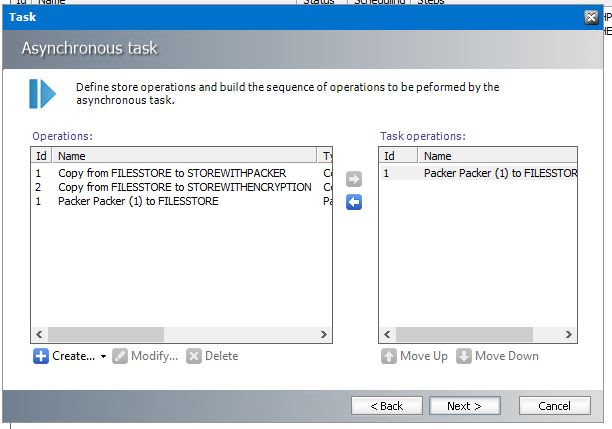The height and width of the screenshot is (429, 612).
Task: Sort Operations list by Id column header
Action: (42, 156)
